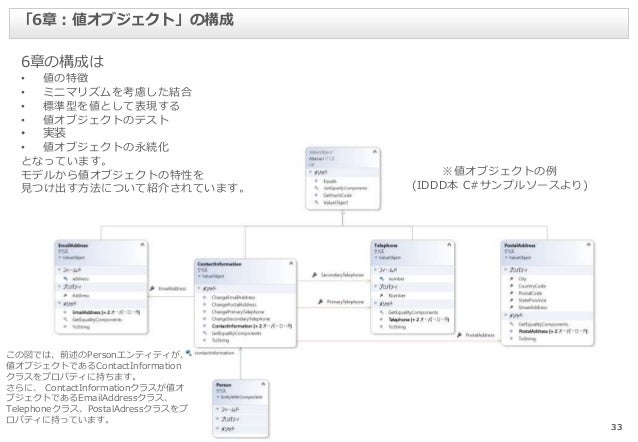This screenshot has width=638, height=442.
Task: Click the bullet 値オブジェクトの永続化
Action: [x=106, y=147]
